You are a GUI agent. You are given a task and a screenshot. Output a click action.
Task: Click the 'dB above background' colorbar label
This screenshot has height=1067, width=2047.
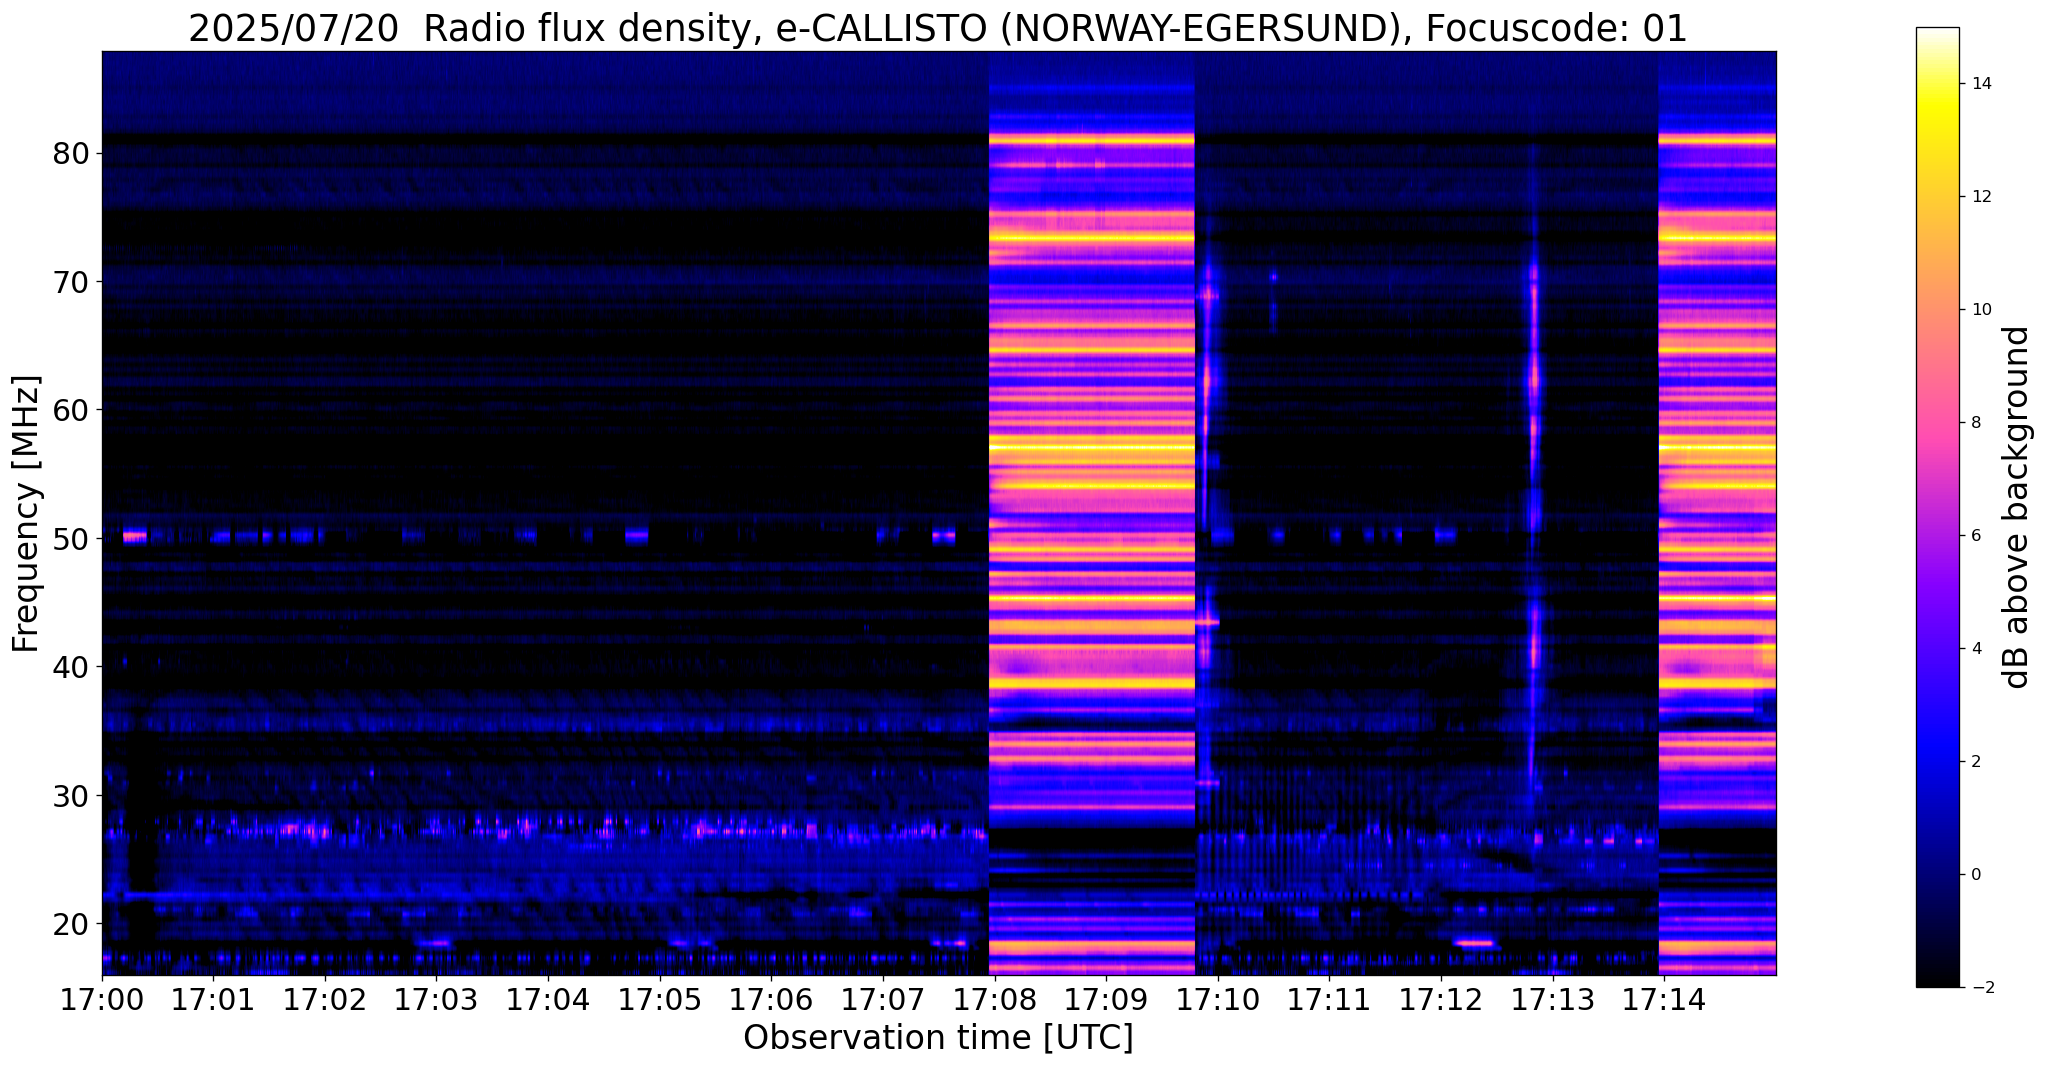[2016, 507]
